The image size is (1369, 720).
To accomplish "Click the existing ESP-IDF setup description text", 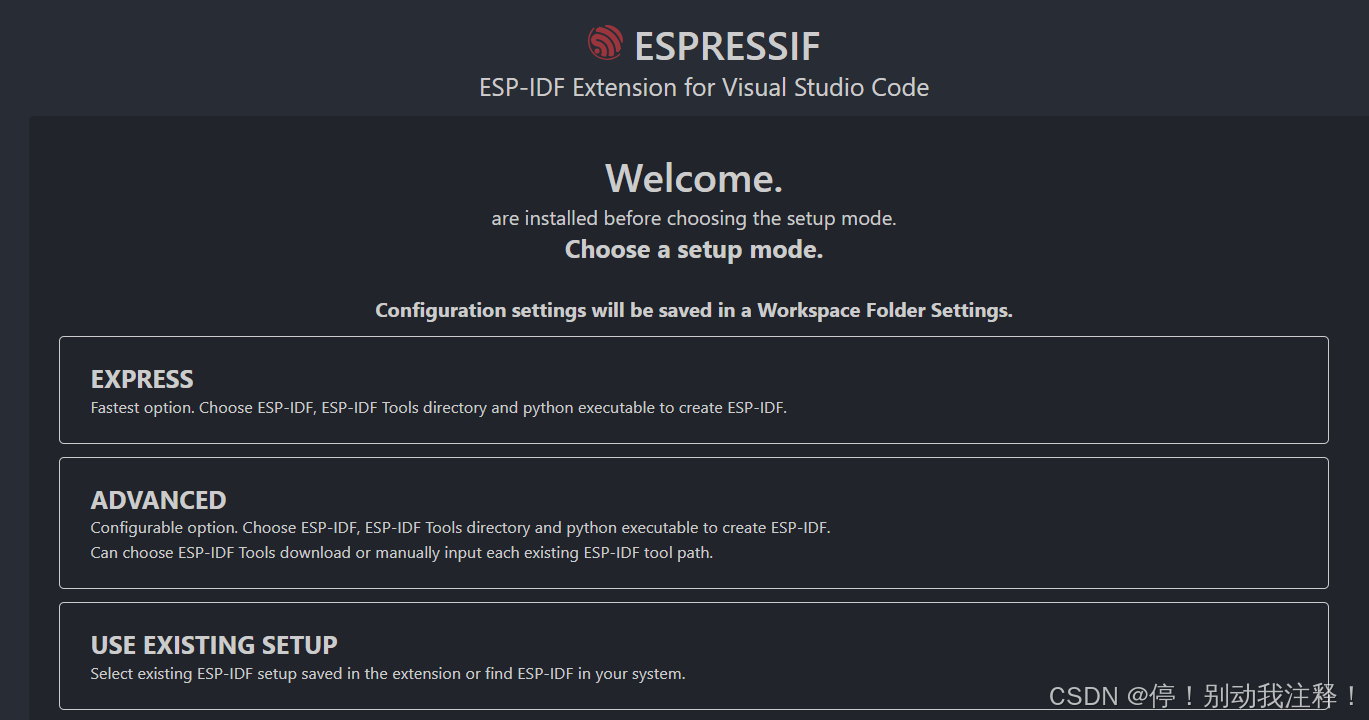I will tap(388, 673).
